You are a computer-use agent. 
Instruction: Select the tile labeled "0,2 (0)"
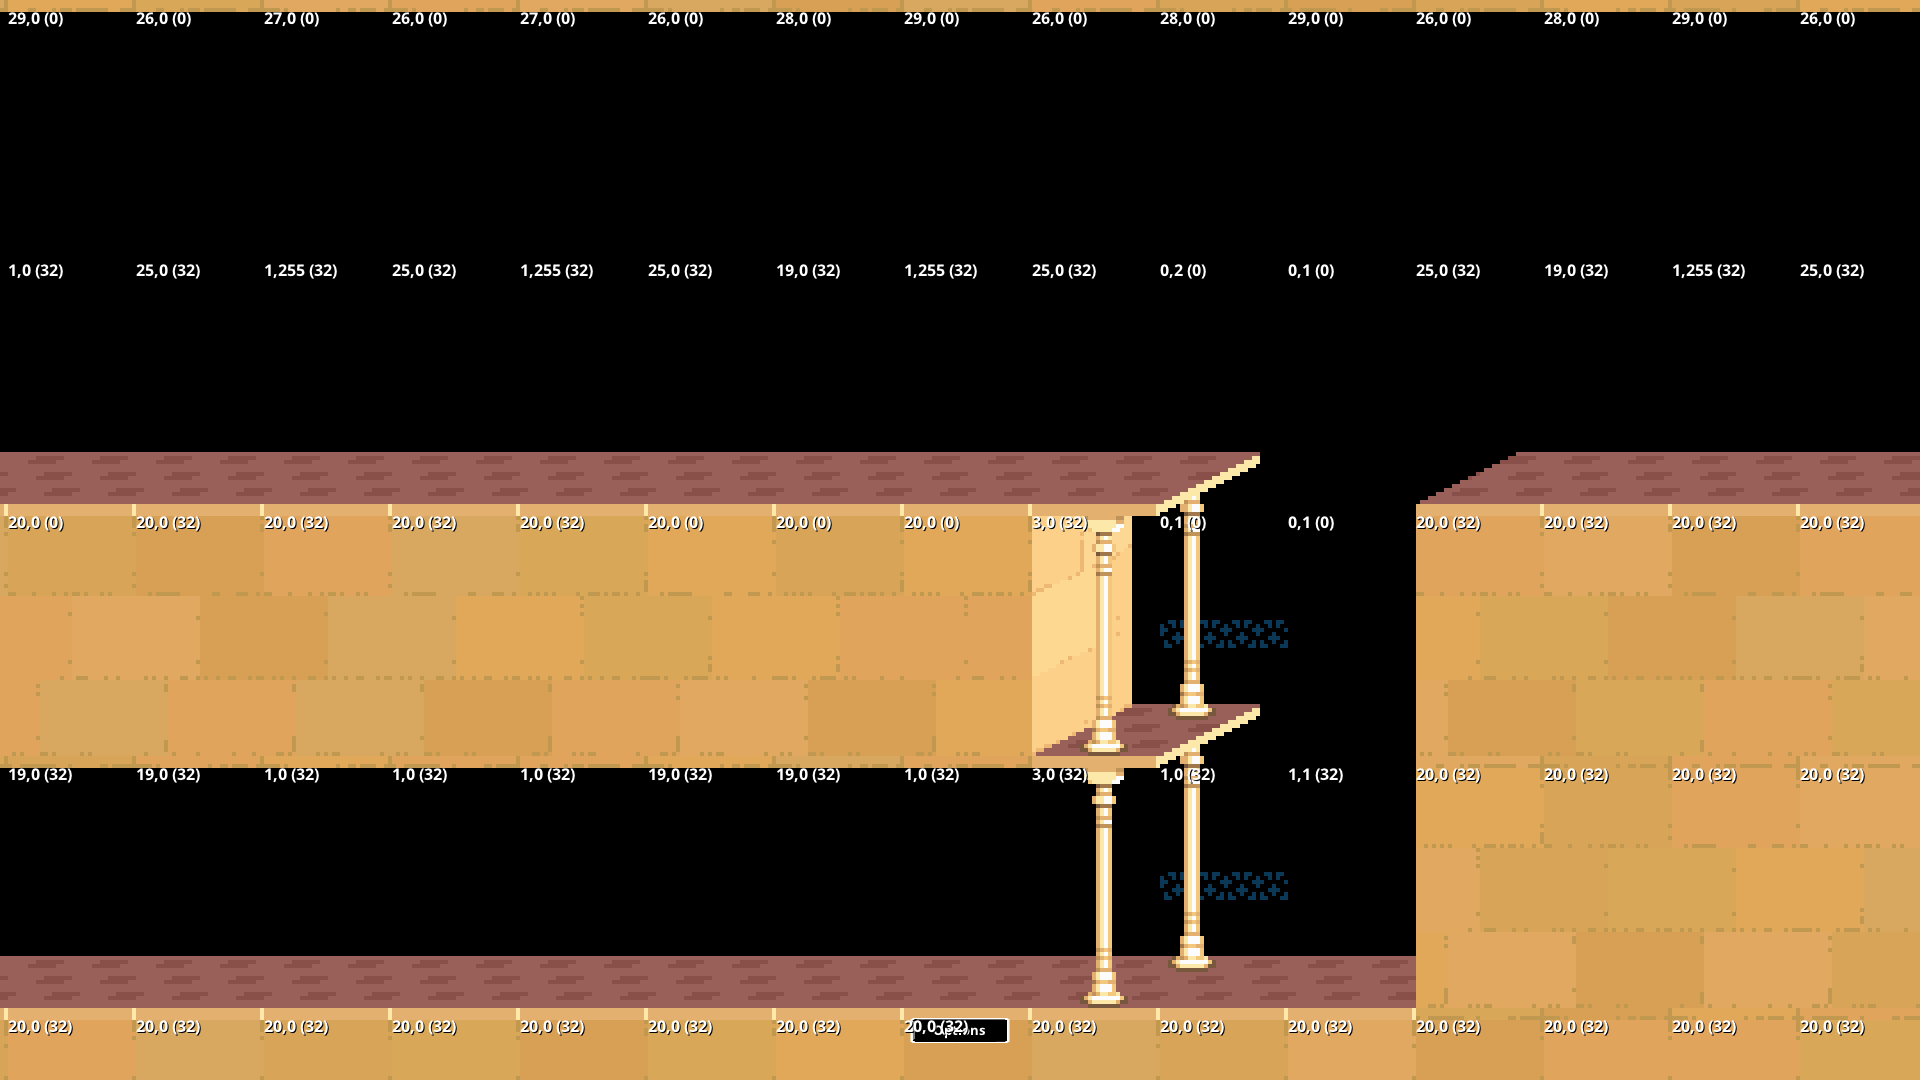[x=1183, y=270]
